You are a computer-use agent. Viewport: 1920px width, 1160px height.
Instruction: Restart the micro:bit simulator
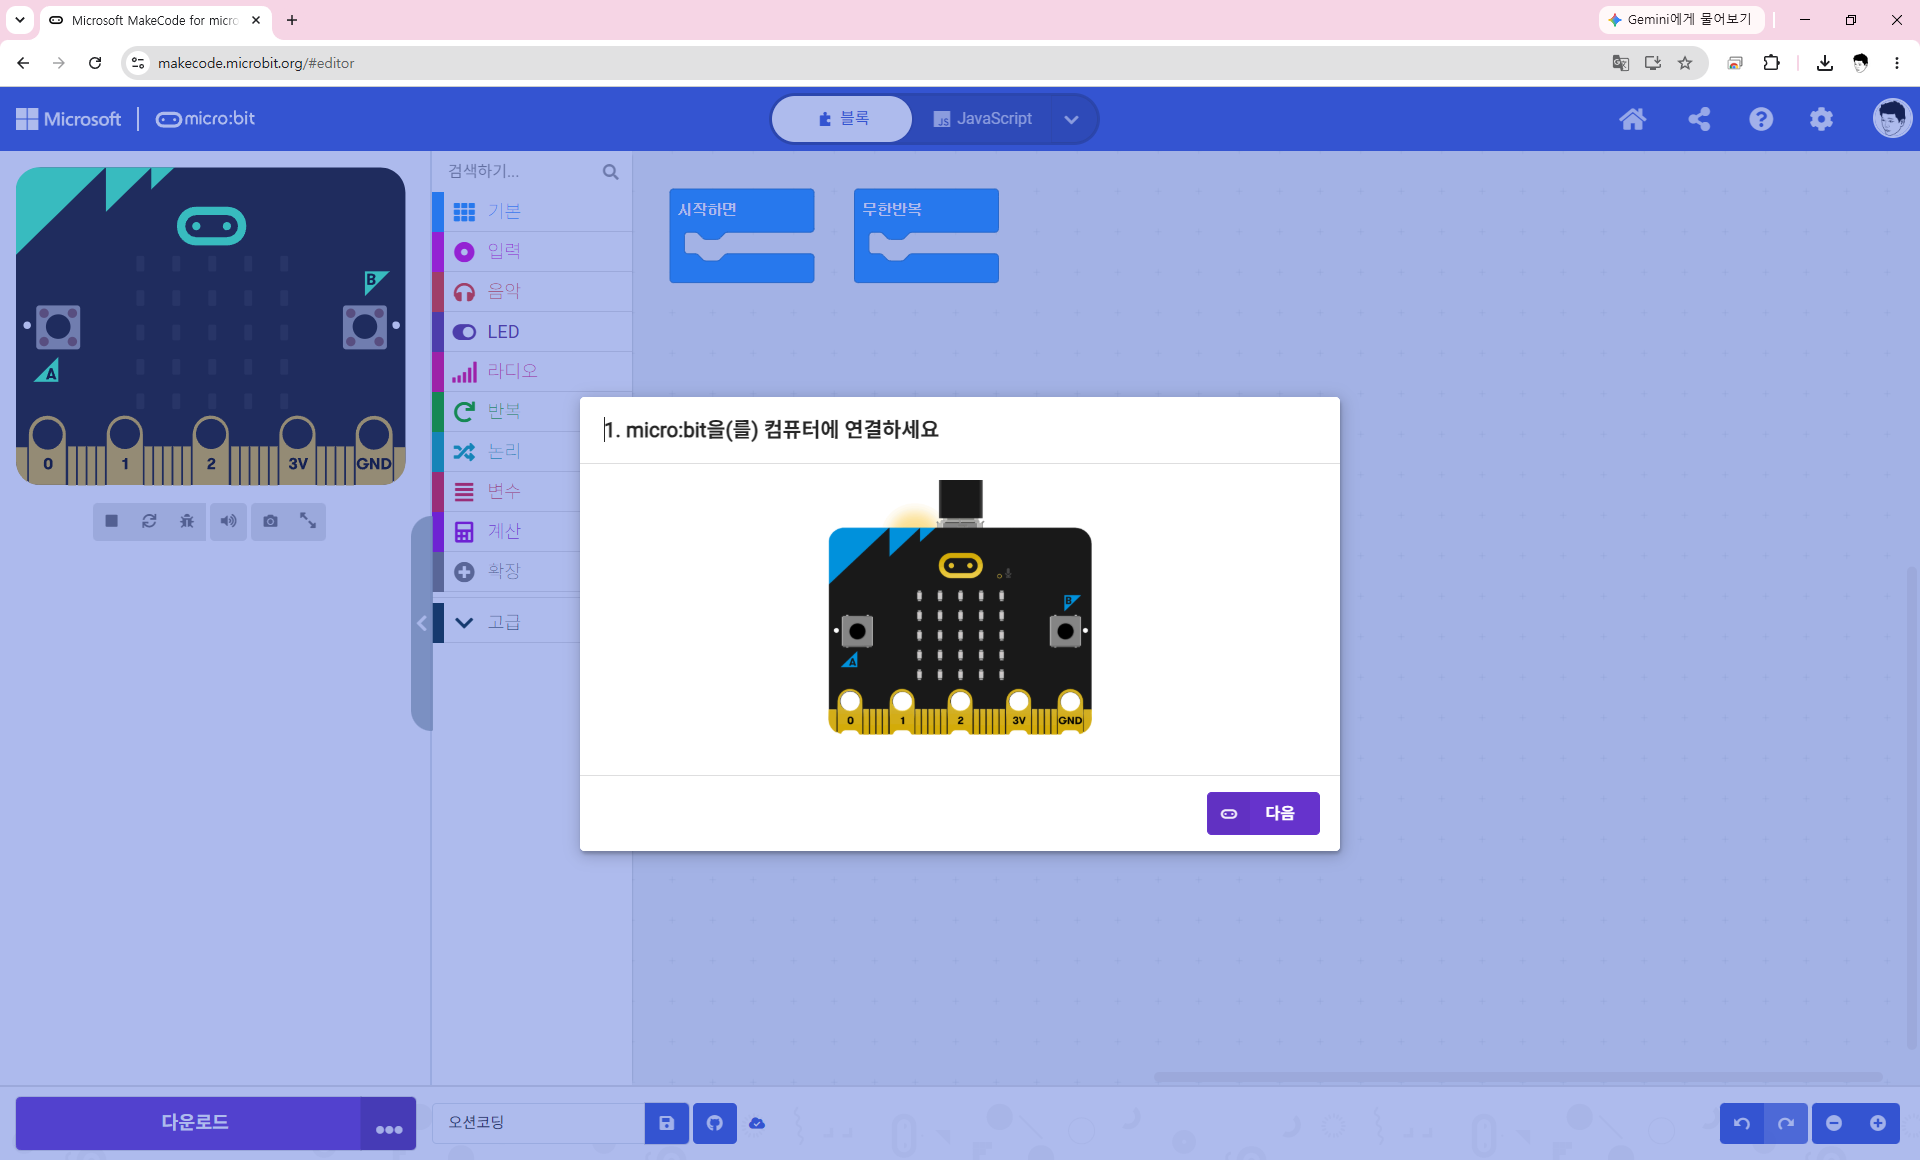click(x=149, y=521)
